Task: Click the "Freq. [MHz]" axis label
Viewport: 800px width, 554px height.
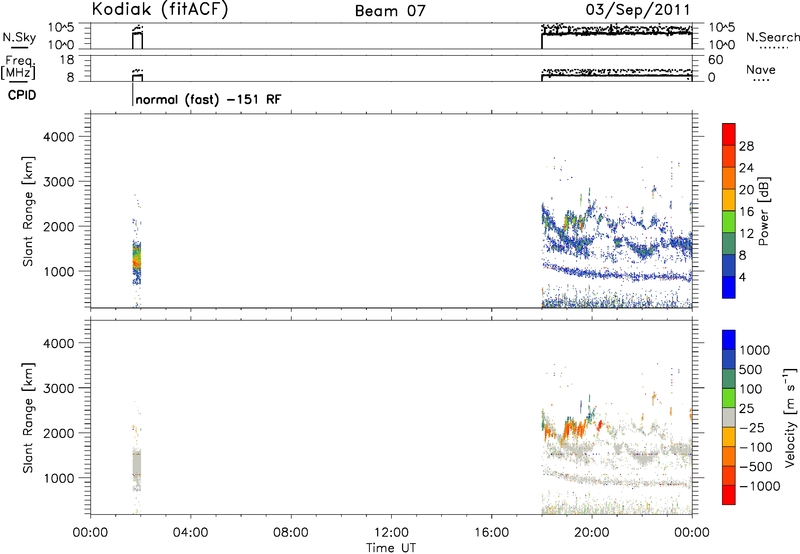Action: (19, 67)
